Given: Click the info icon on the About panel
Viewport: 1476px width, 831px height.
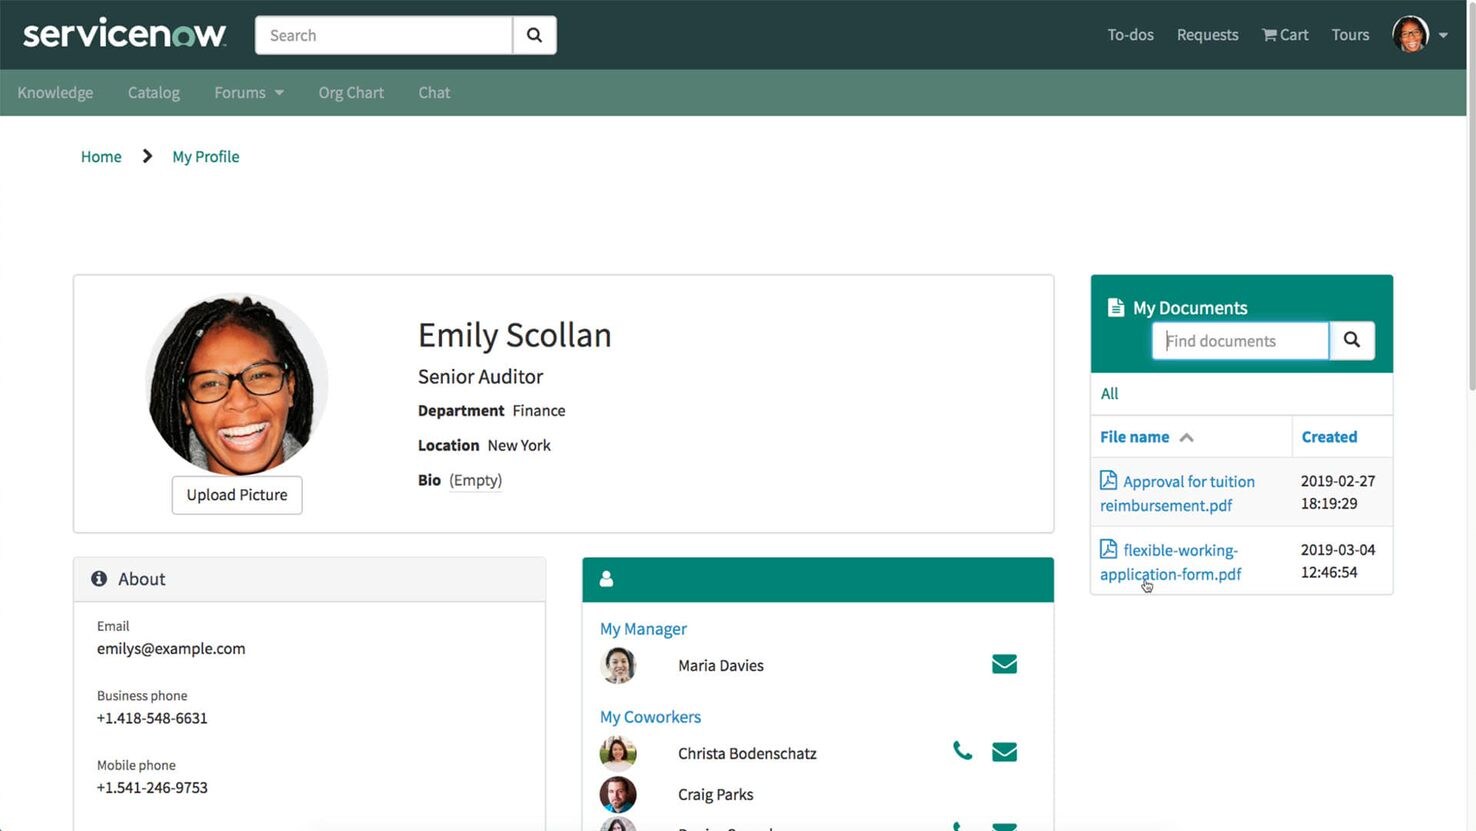Looking at the screenshot, I should (x=98, y=578).
